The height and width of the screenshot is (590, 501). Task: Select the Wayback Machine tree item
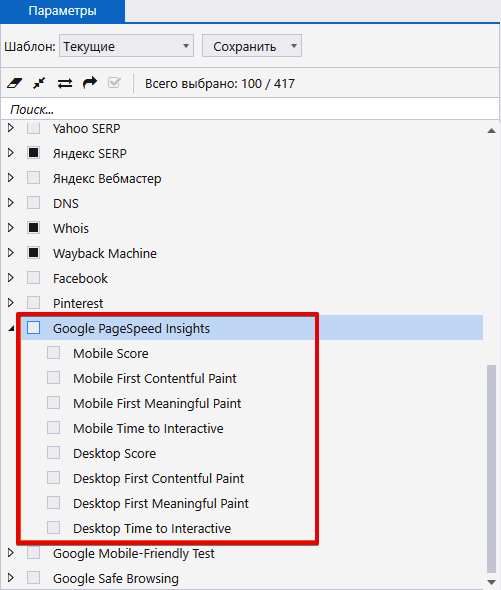[x=105, y=253]
